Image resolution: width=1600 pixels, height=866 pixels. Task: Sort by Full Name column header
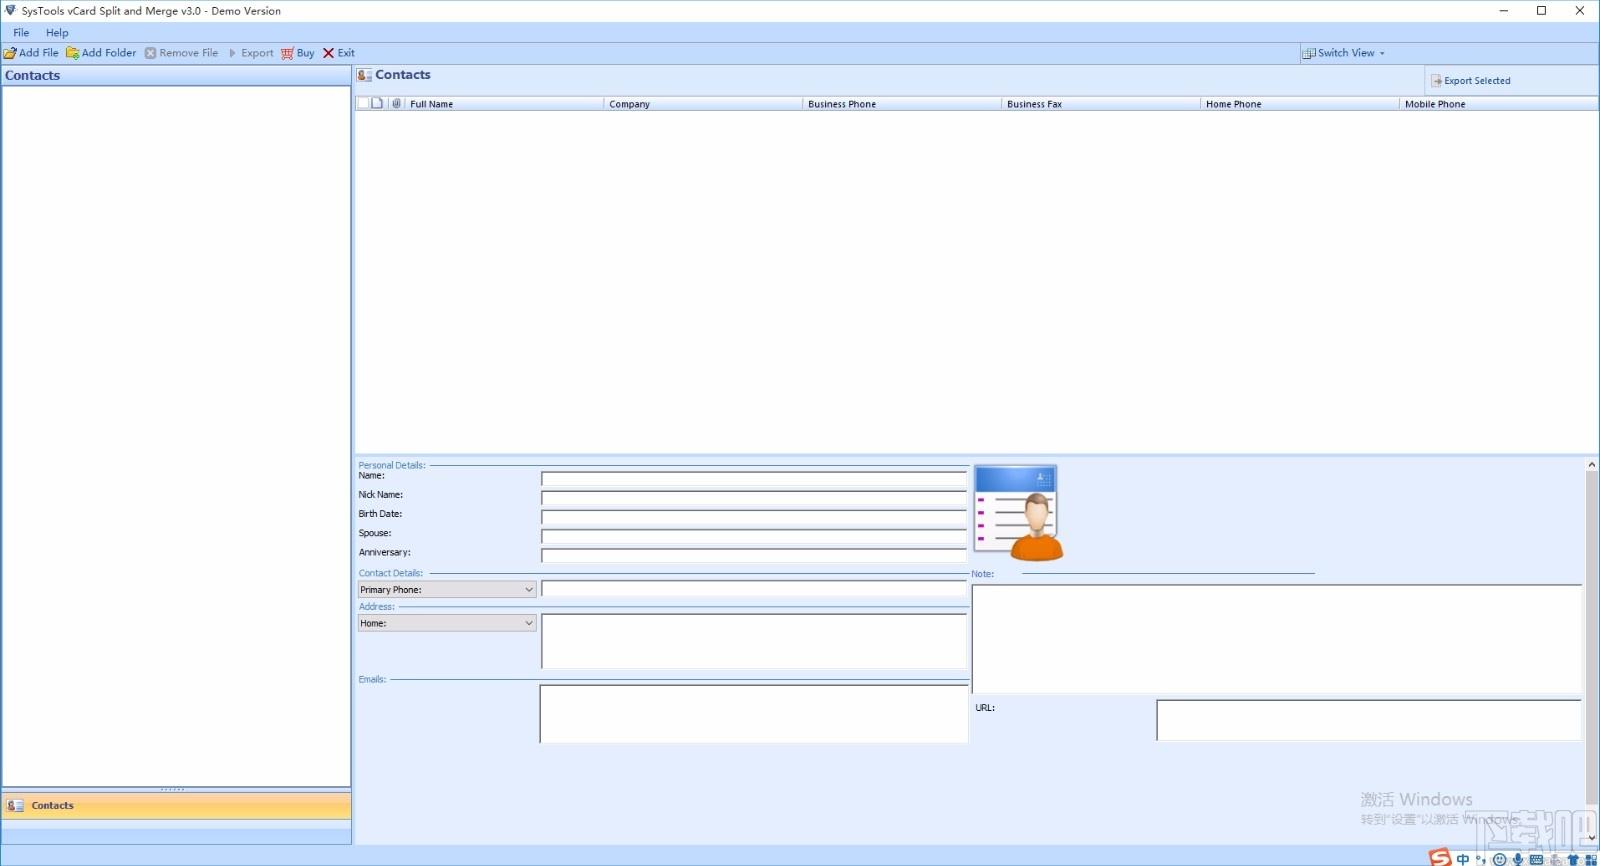point(504,103)
